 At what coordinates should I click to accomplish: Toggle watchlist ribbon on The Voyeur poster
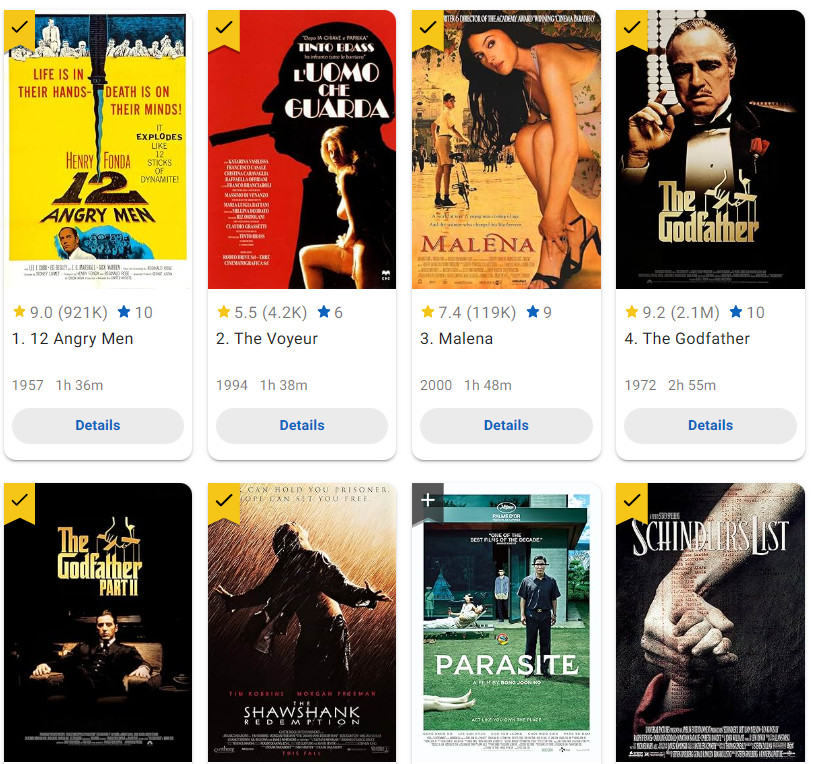pos(224,30)
